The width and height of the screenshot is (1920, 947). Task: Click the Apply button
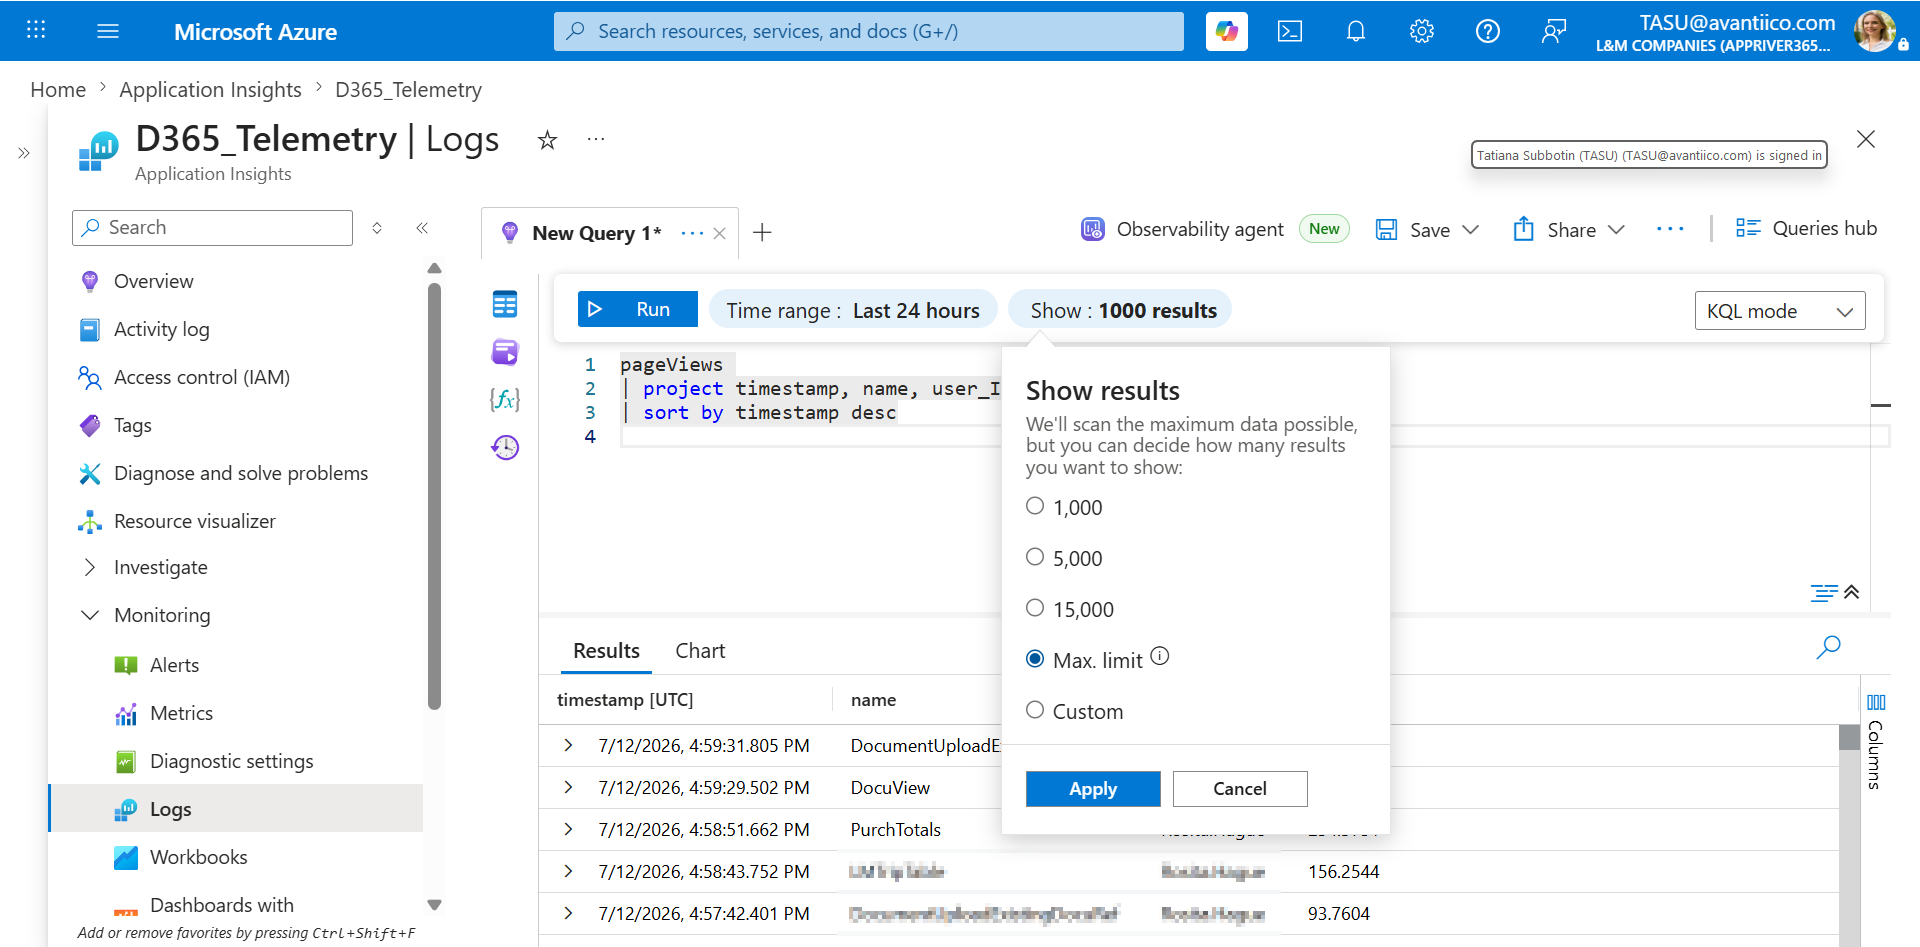1093,789
